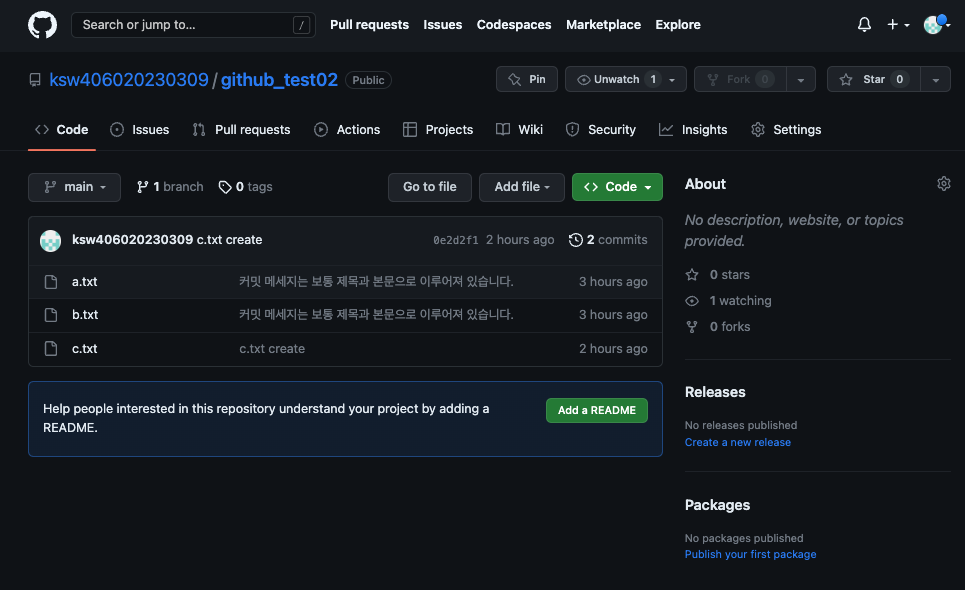Click the Add a README button
Image resolution: width=965 pixels, height=590 pixels.
pos(596,410)
